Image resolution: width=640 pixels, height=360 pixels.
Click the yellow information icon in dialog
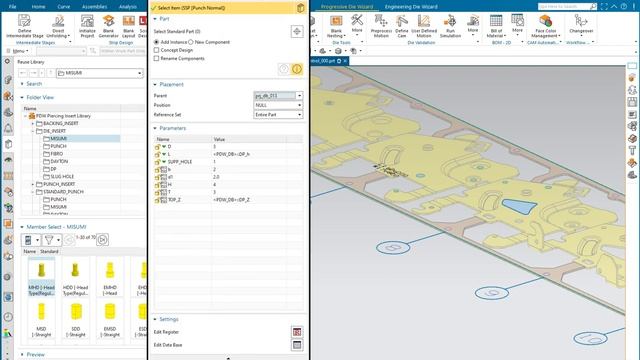point(297,69)
